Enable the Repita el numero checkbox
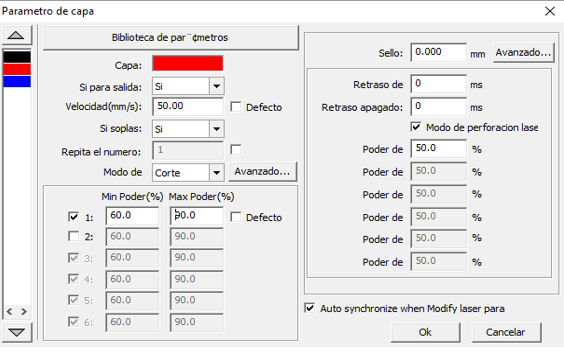This screenshot has width=564, height=361. 236,149
